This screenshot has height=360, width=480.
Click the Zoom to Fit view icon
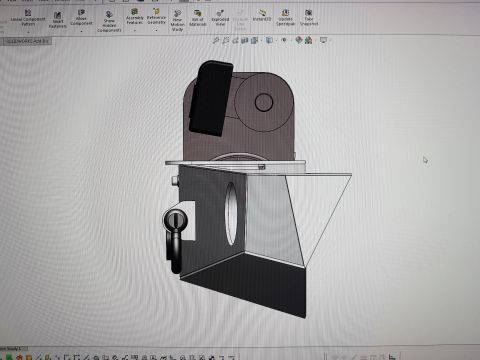point(216,40)
